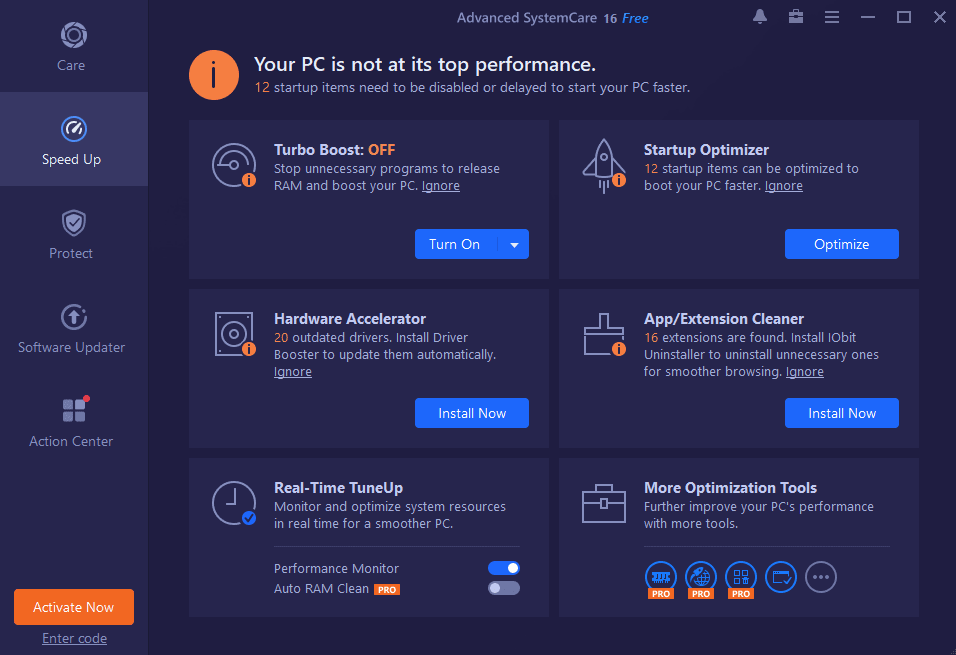Click the orange info alert circle

click(213, 75)
